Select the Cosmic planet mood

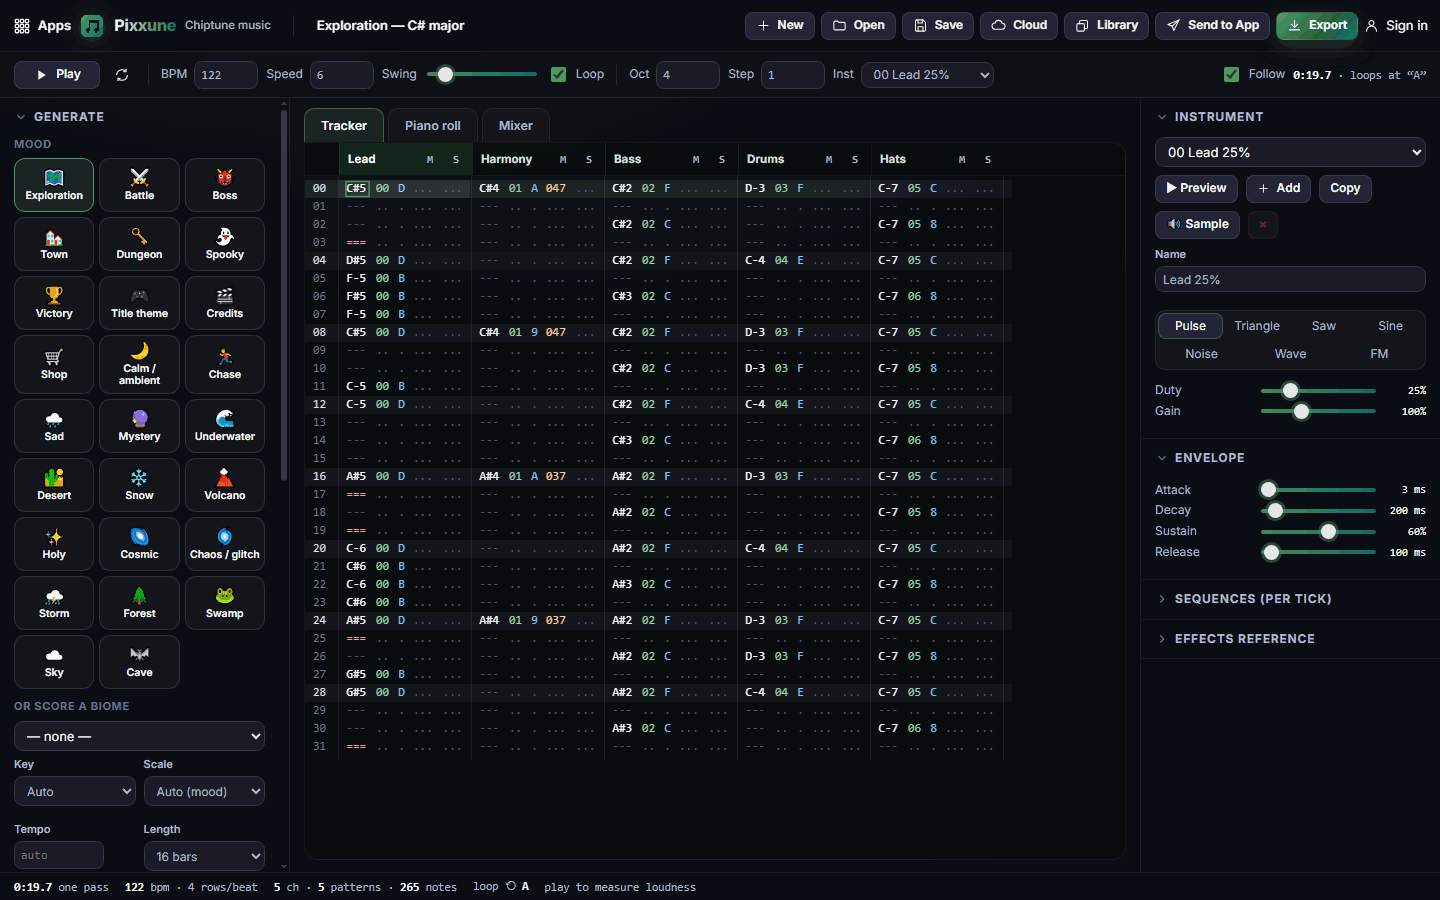pos(139,544)
